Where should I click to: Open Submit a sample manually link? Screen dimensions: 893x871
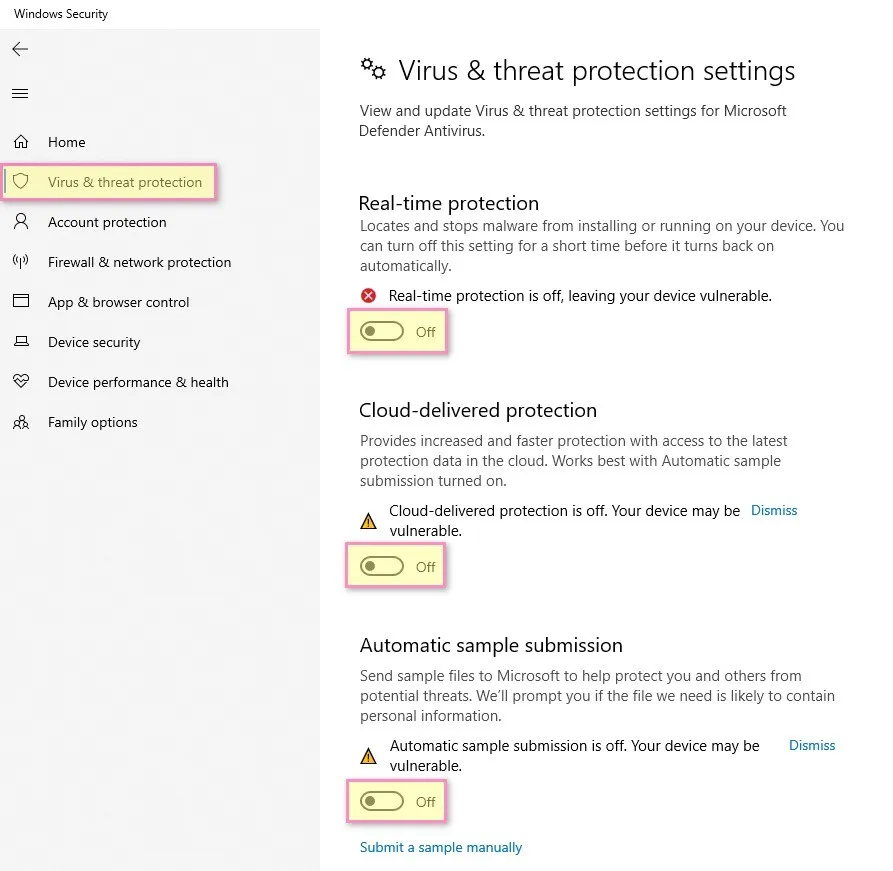pos(441,847)
